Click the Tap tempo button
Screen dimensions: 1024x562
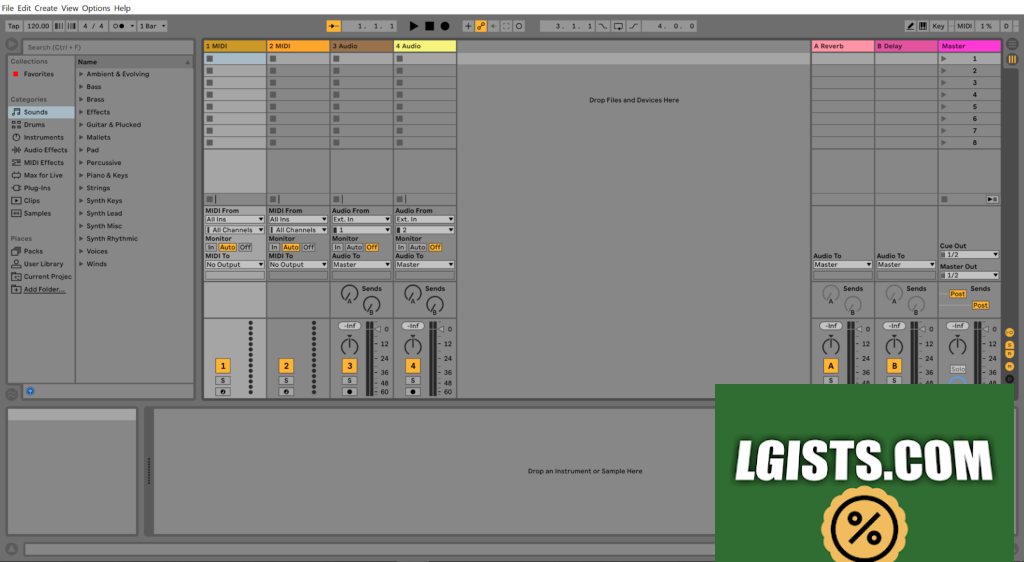(x=14, y=26)
